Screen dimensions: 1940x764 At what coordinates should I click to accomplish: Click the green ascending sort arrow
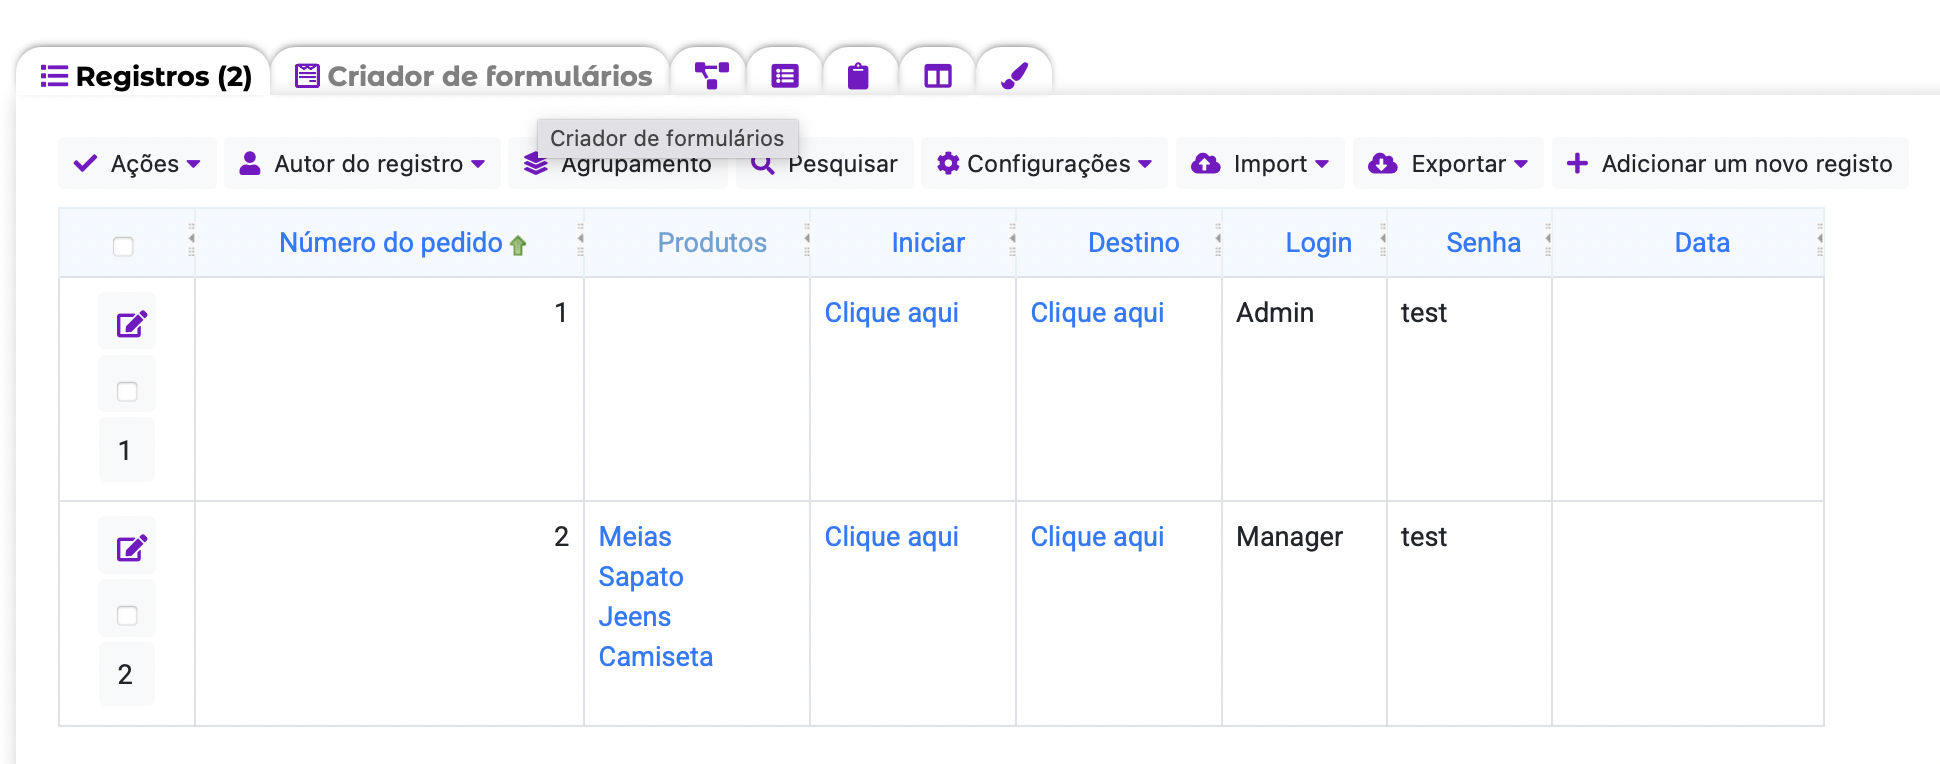point(518,245)
